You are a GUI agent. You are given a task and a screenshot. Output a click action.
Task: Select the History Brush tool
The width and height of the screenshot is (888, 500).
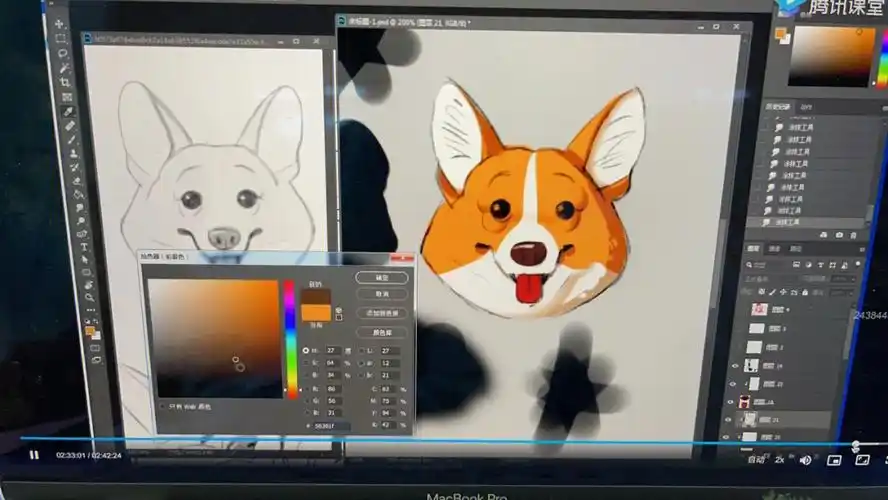[x=75, y=168]
